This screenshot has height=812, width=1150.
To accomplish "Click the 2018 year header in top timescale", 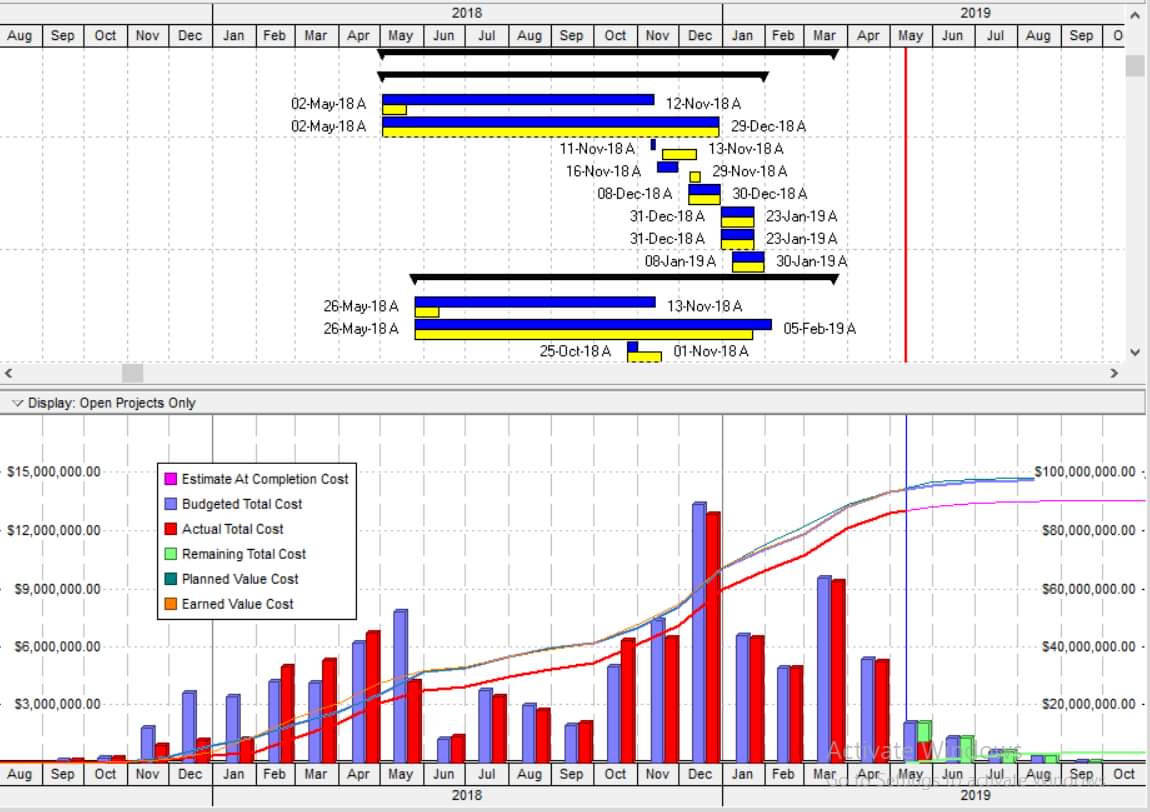I will [466, 12].
